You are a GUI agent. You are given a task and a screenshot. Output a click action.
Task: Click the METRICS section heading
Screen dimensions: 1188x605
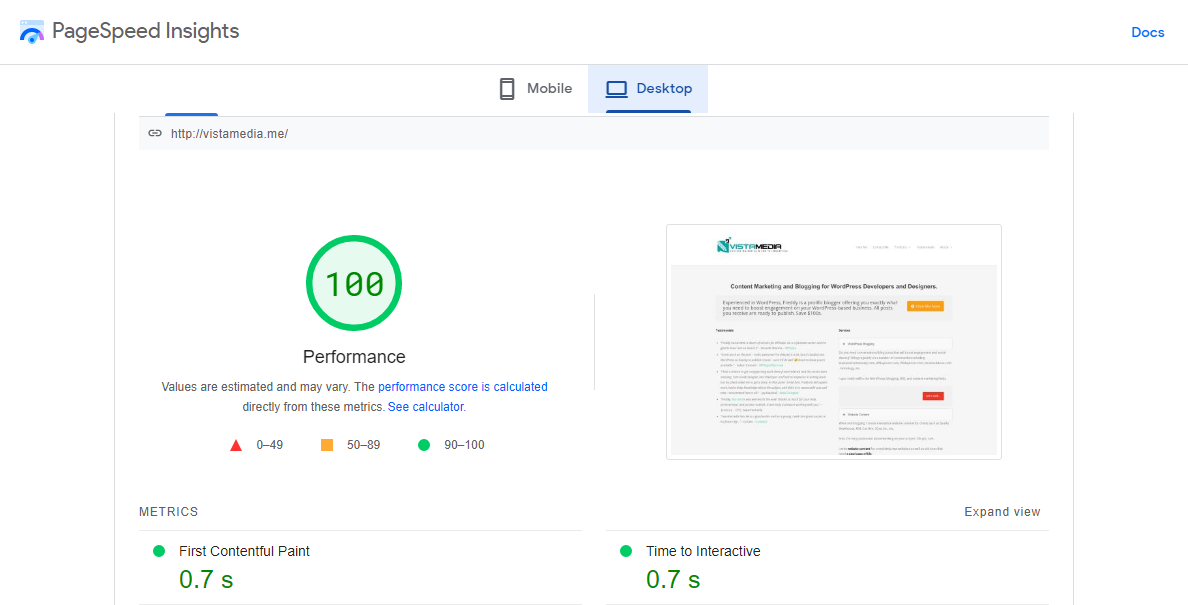(168, 512)
